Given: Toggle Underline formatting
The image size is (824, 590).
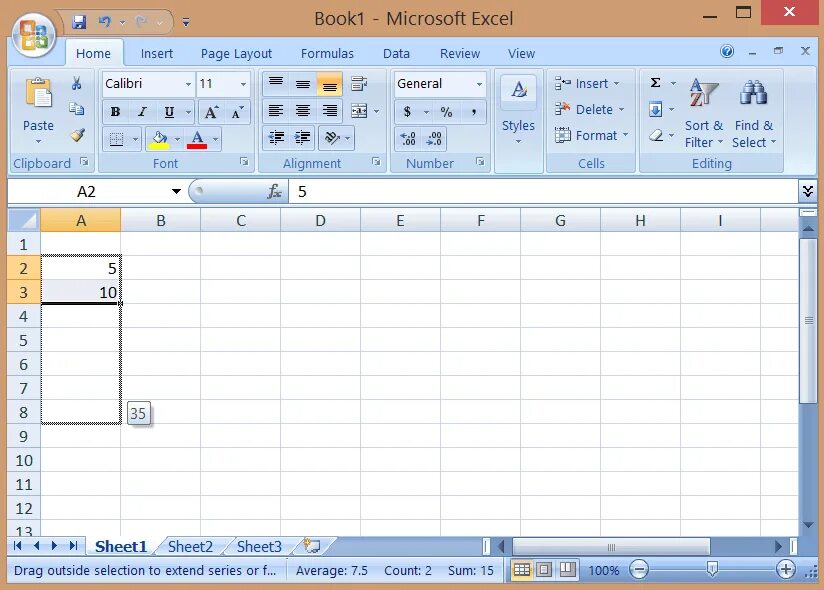Looking at the screenshot, I should 169,112.
